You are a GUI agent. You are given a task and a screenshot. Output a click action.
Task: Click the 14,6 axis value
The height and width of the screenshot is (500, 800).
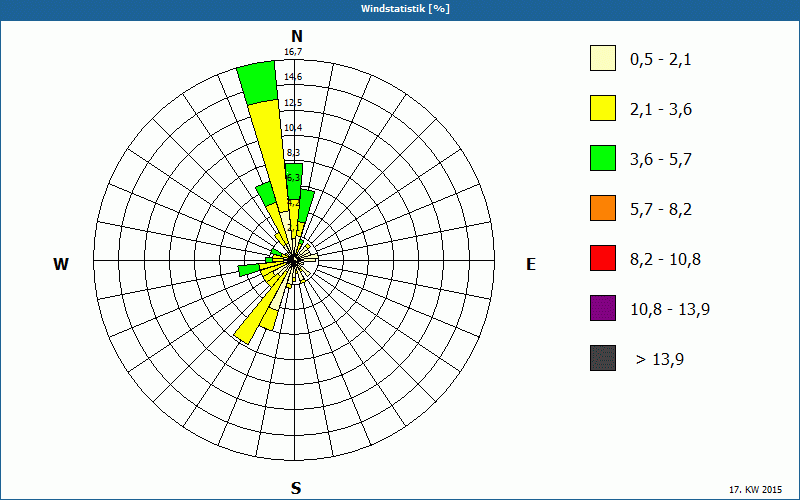pyautogui.click(x=293, y=77)
